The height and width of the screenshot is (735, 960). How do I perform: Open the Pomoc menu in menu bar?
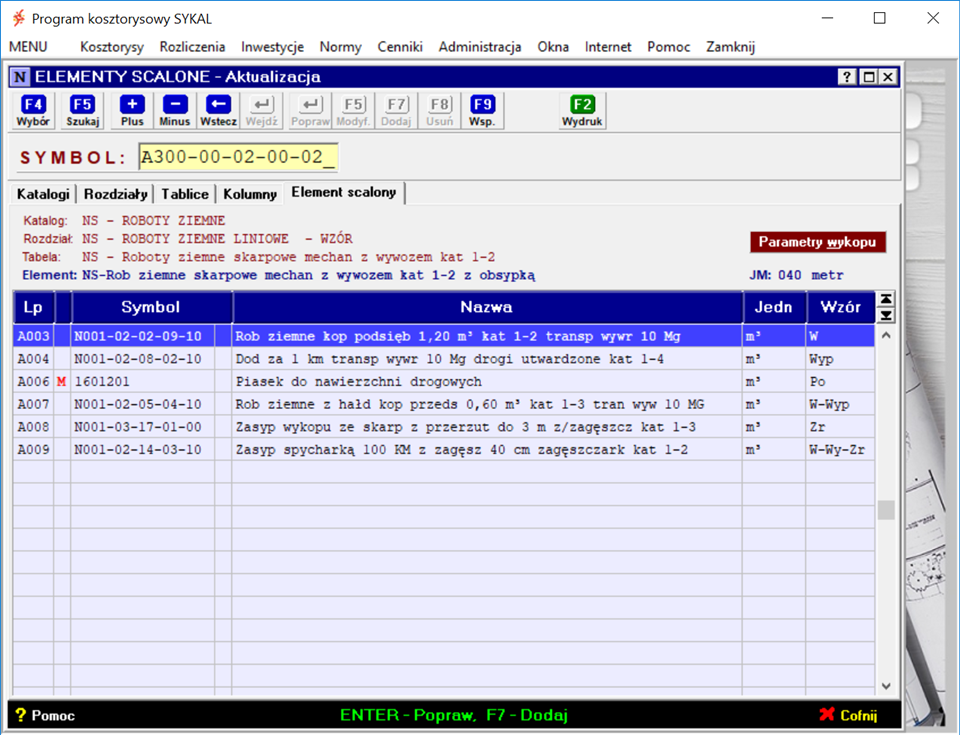point(669,47)
